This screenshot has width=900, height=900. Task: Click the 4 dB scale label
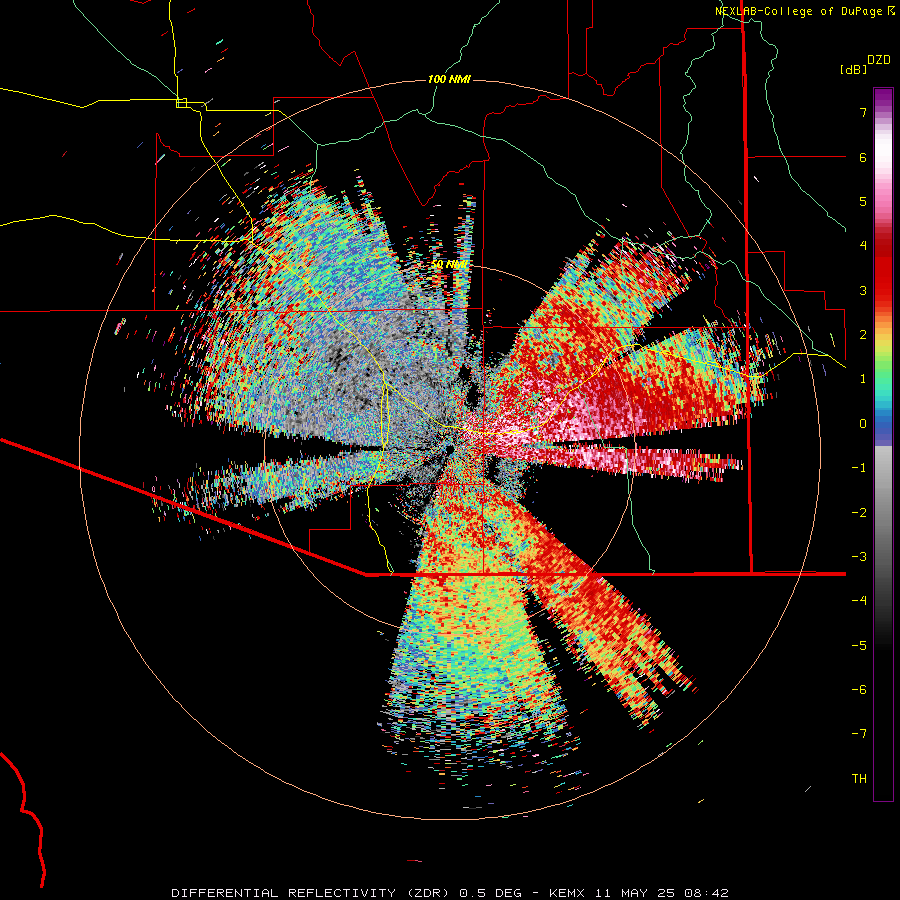pyautogui.click(x=863, y=246)
